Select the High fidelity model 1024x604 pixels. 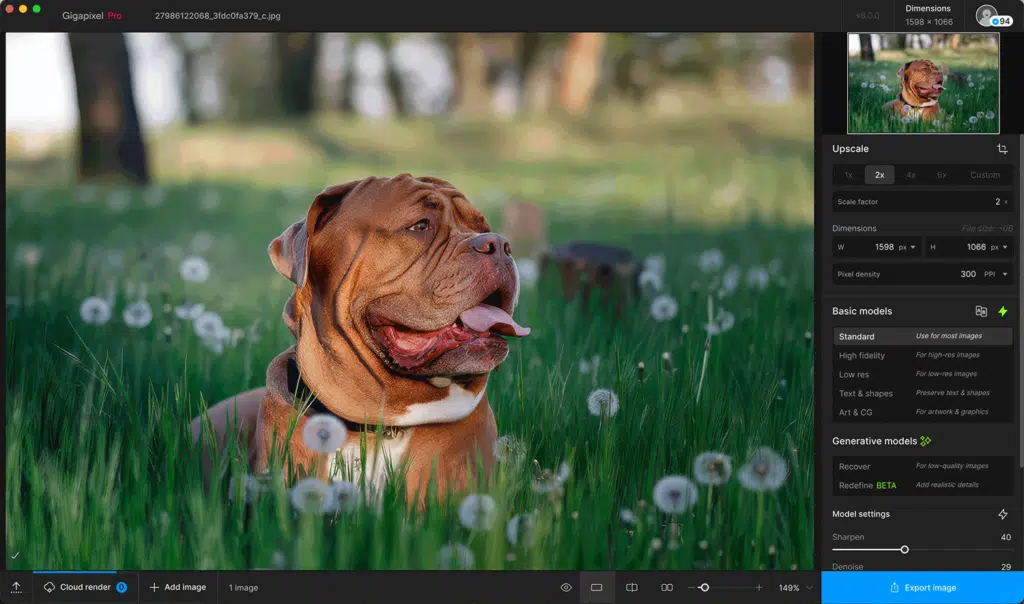point(862,356)
